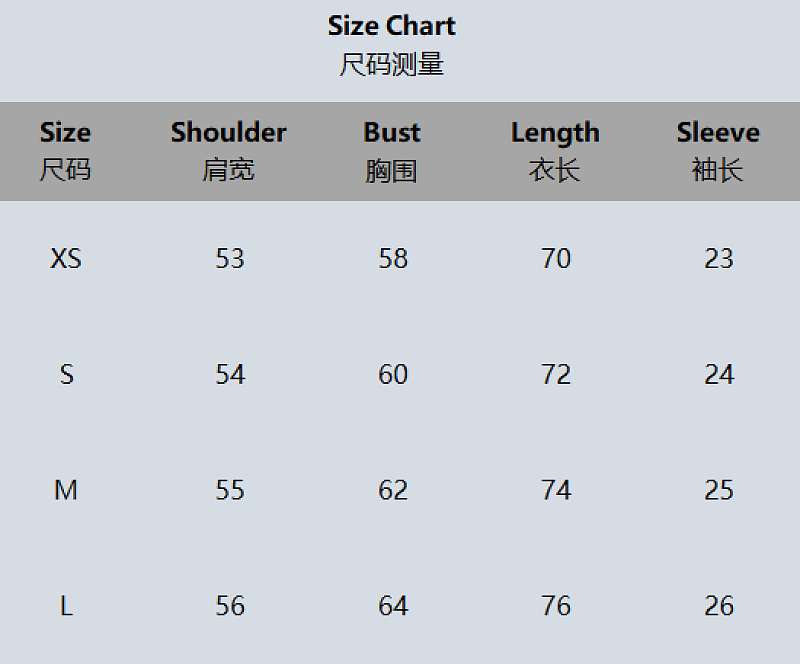Click the L sleeve value 26

click(719, 606)
